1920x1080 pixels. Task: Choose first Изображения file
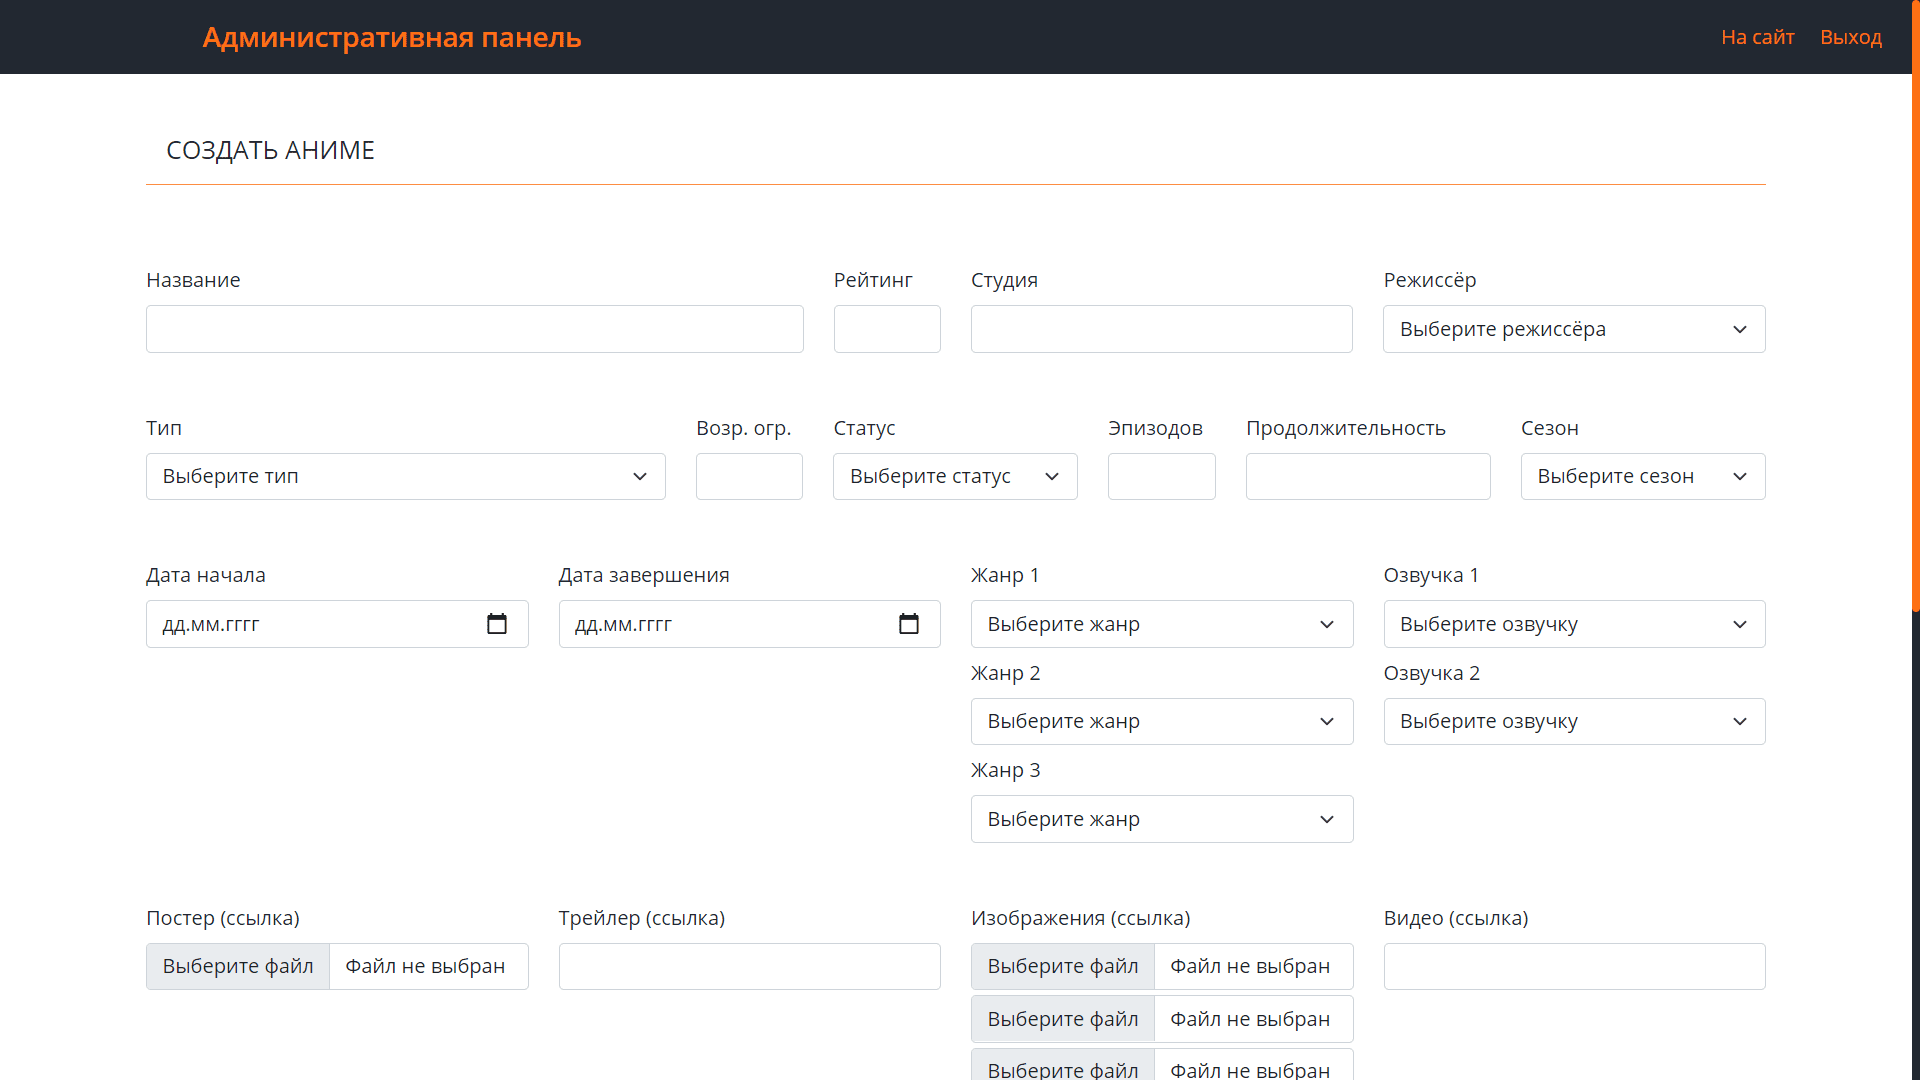1062,966
